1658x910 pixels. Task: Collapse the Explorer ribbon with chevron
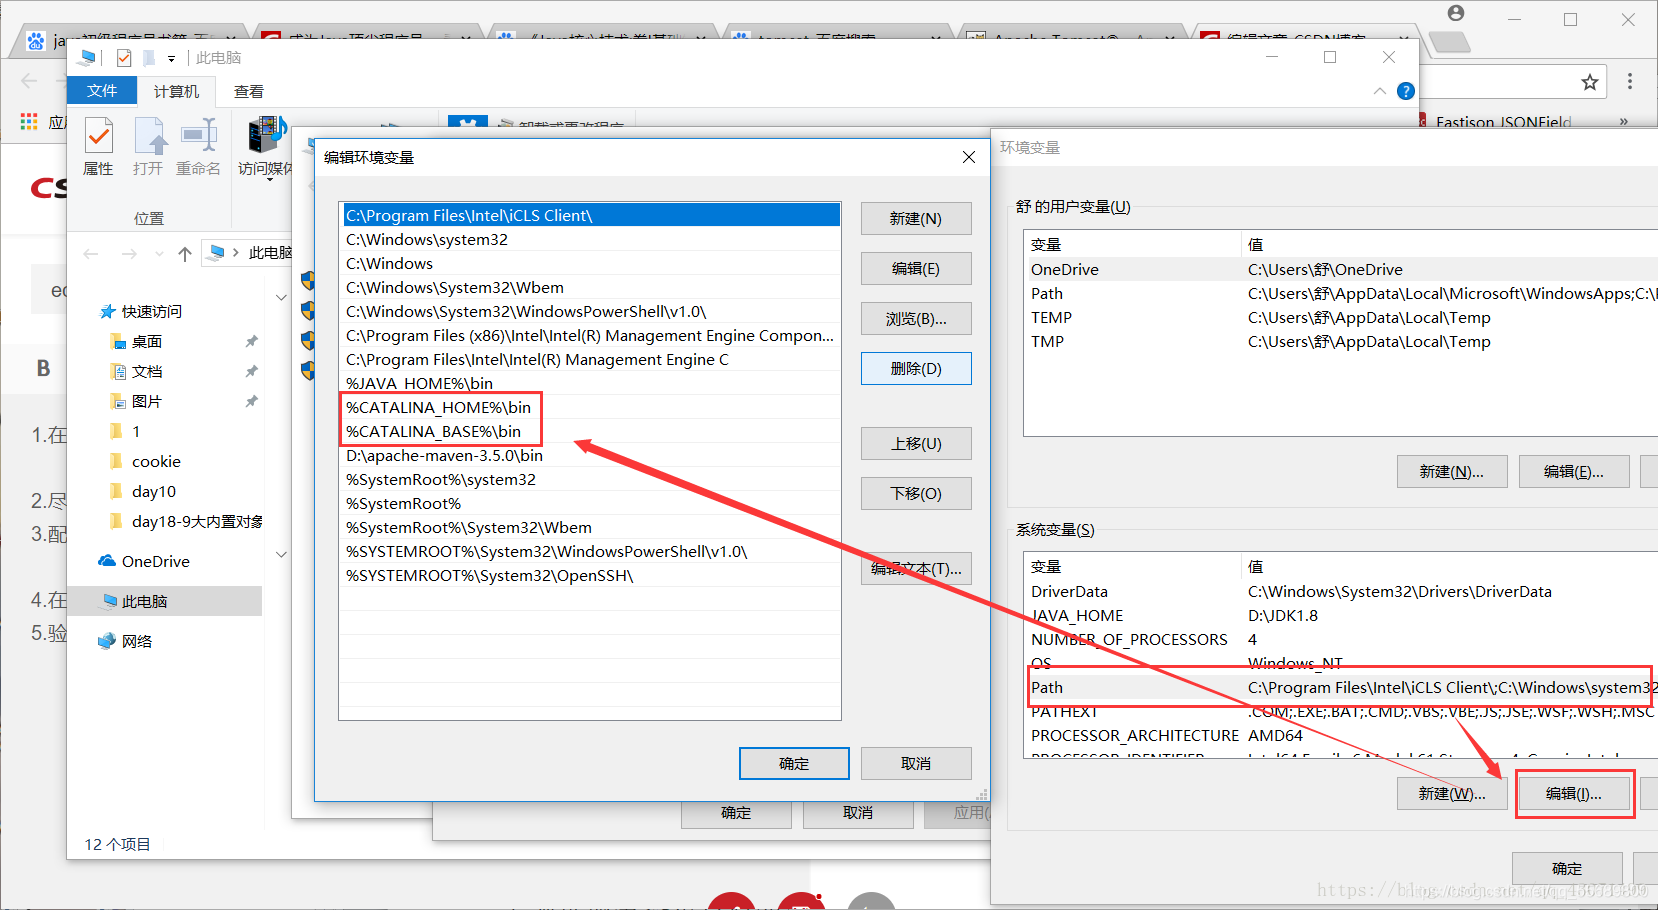[x=1380, y=91]
